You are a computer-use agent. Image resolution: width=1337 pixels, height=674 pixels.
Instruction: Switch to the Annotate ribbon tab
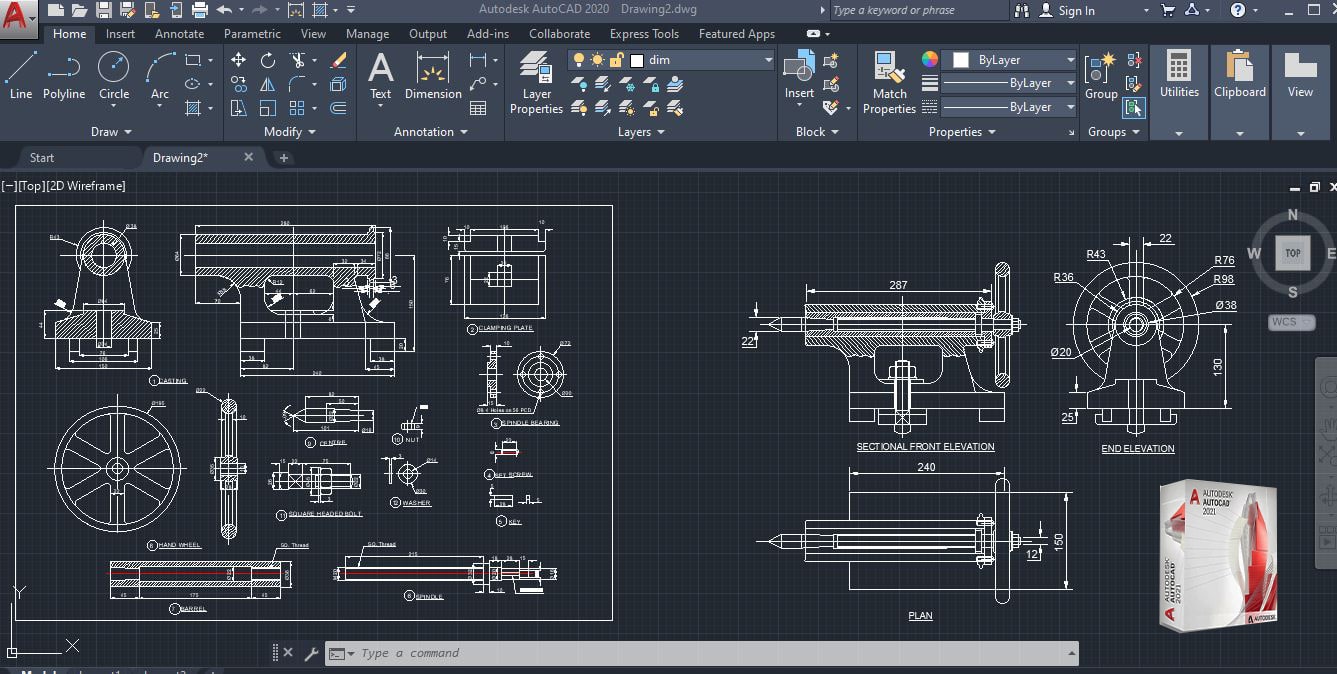tap(179, 33)
